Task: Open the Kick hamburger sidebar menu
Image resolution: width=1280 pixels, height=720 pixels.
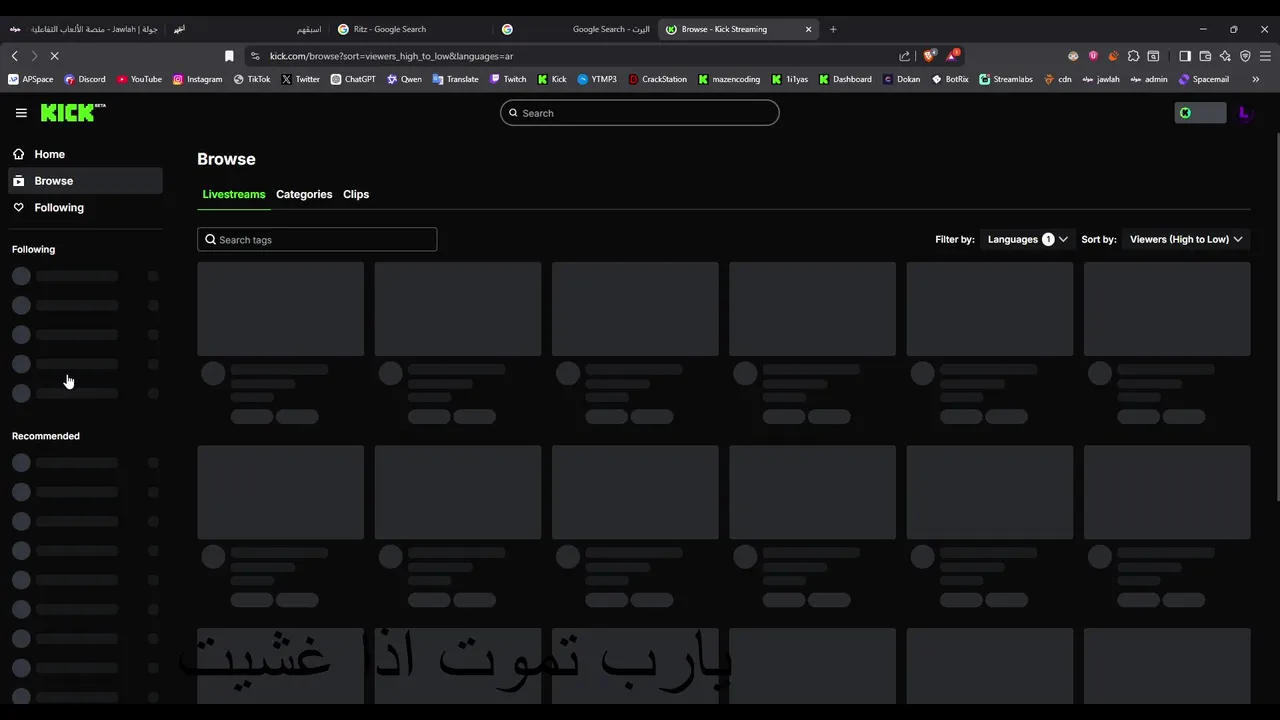Action: (x=21, y=113)
